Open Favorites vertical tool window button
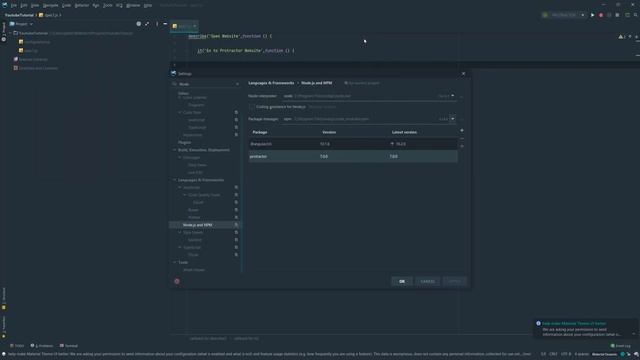Viewport: 640px width, 360px height. [4, 327]
